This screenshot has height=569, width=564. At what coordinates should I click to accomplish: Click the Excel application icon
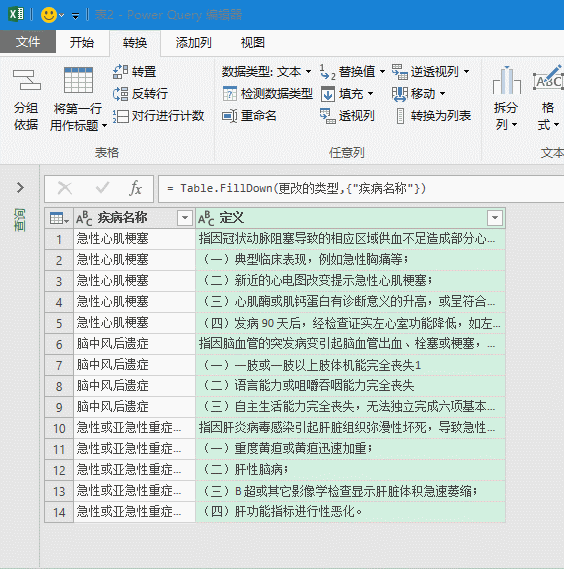(x=16, y=15)
